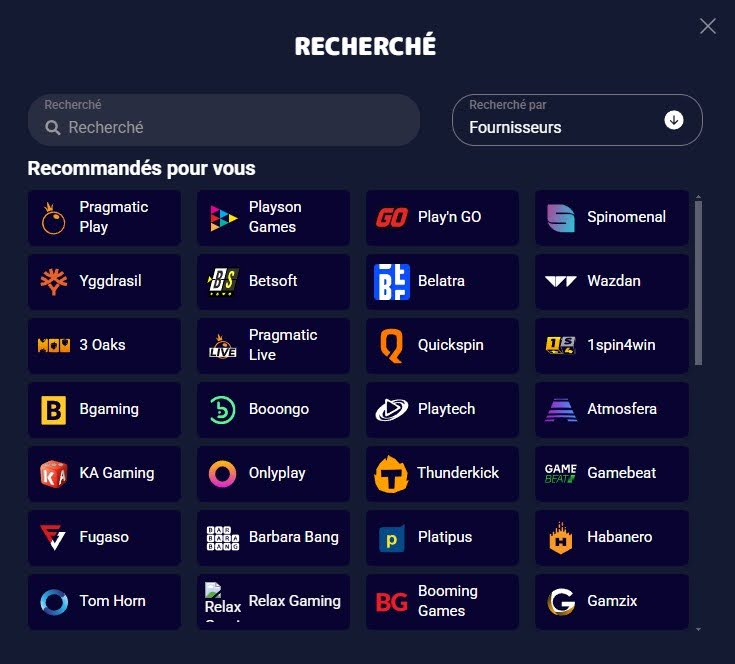Click the Quickspin orange Q icon

391,345
